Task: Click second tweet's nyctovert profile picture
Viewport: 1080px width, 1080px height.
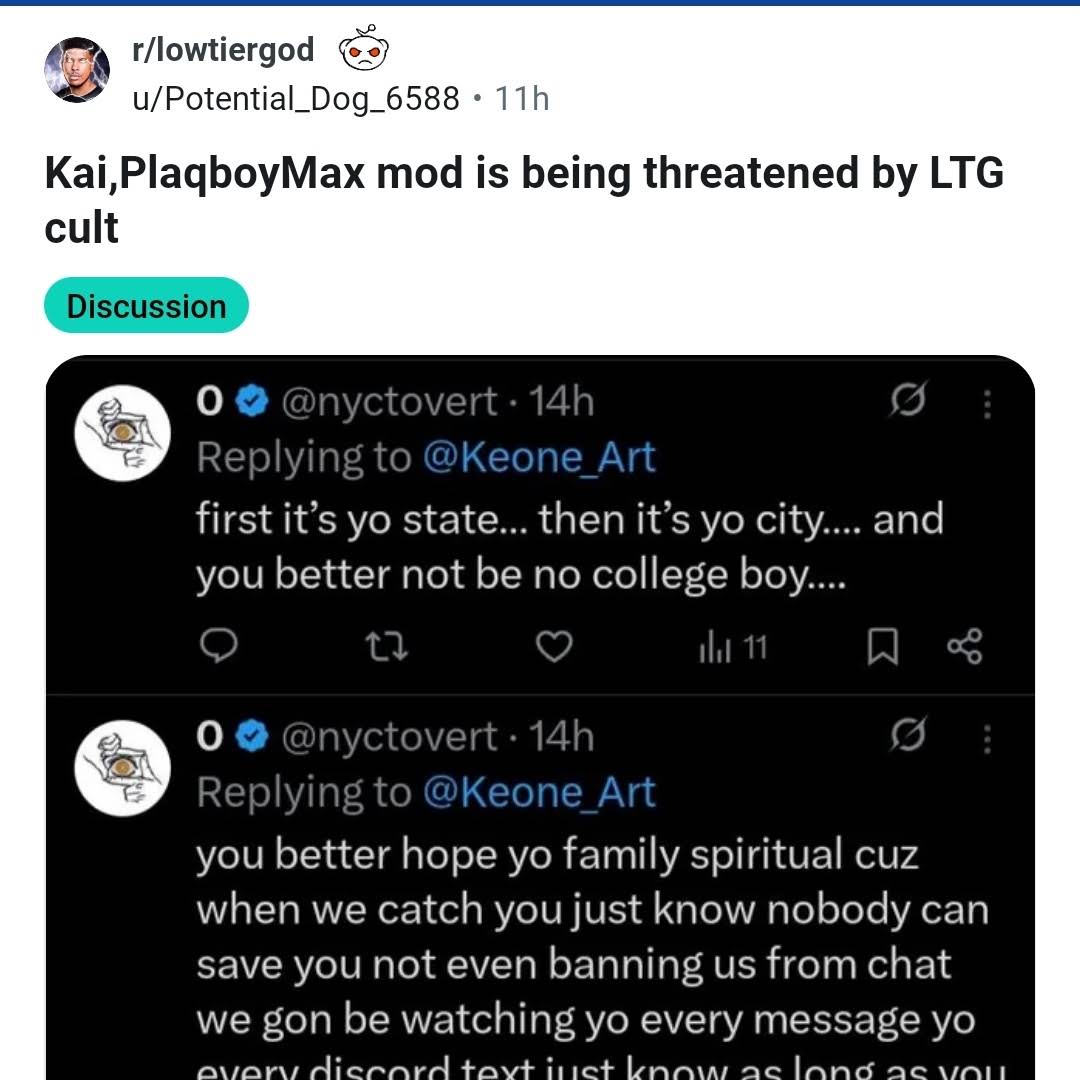Action: tap(123, 768)
